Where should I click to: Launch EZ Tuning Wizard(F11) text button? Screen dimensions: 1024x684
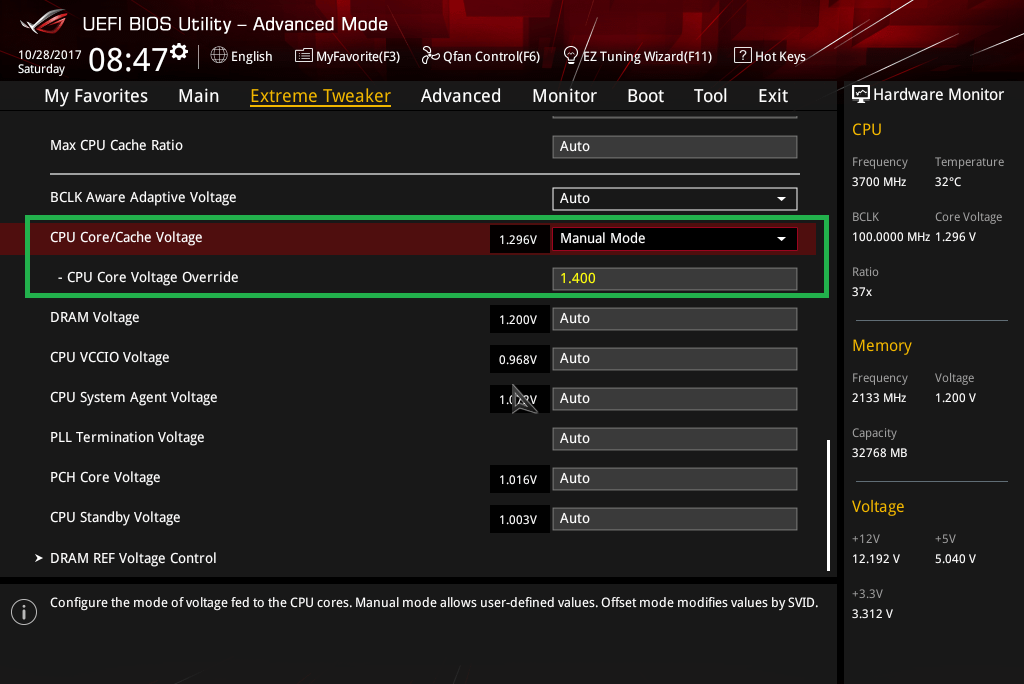647,57
